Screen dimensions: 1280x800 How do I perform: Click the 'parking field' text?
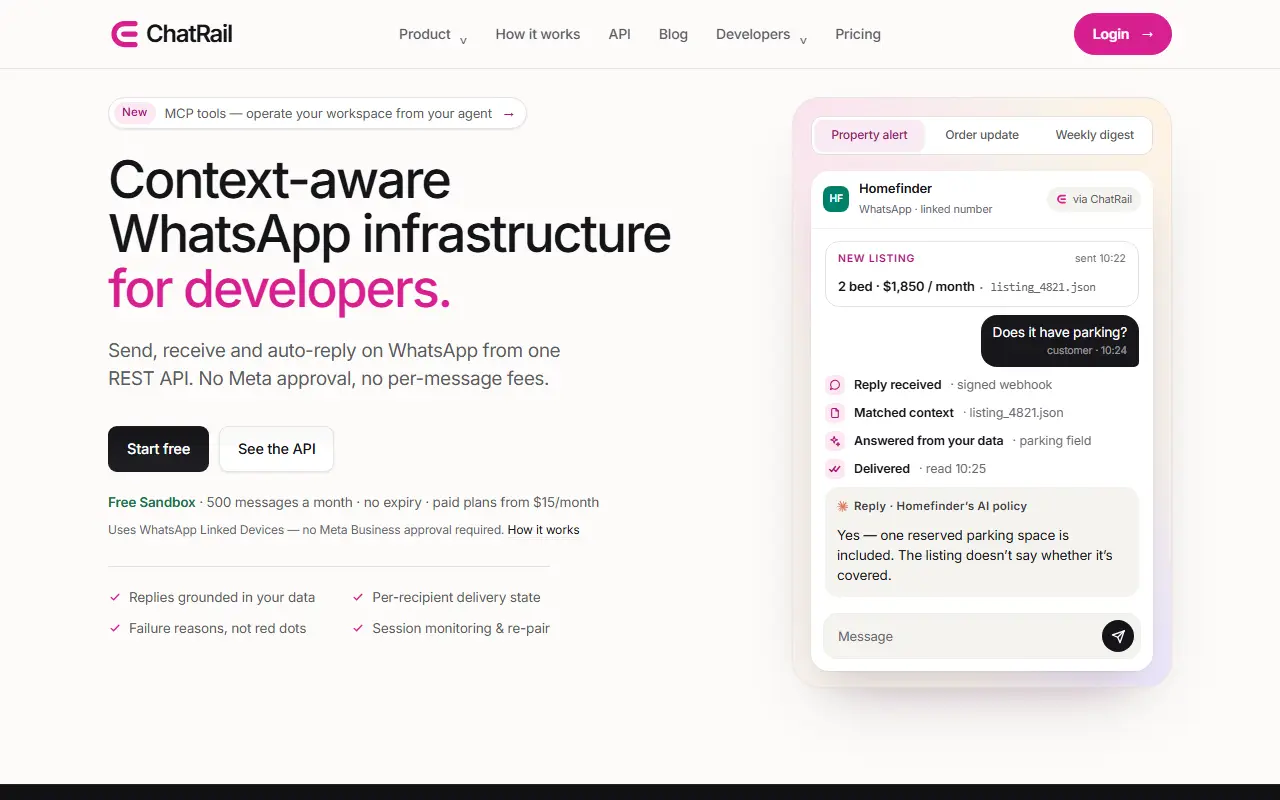click(1055, 441)
